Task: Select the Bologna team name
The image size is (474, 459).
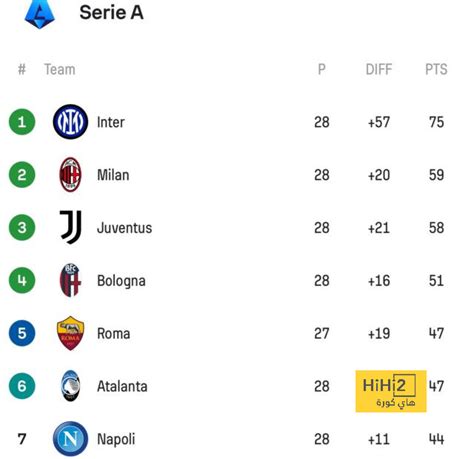Action: click(x=121, y=281)
